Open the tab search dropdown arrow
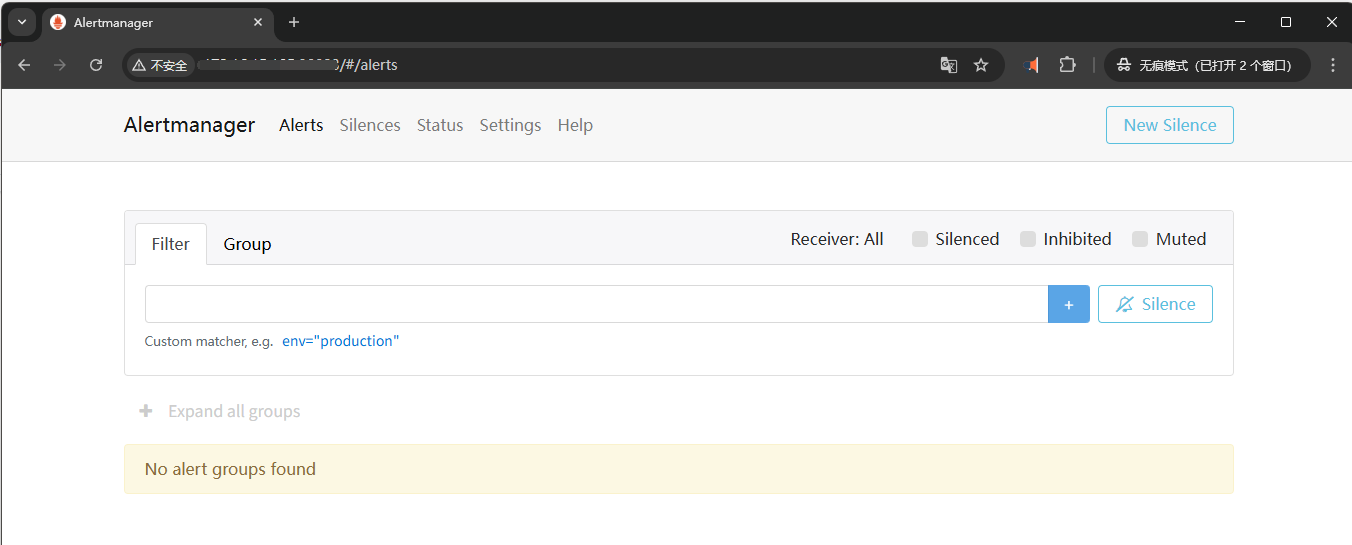 (x=22, y=22)
